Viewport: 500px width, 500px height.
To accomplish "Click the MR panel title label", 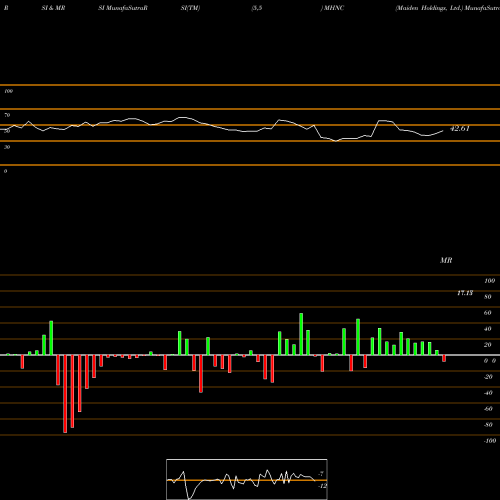I will point(446,260).
